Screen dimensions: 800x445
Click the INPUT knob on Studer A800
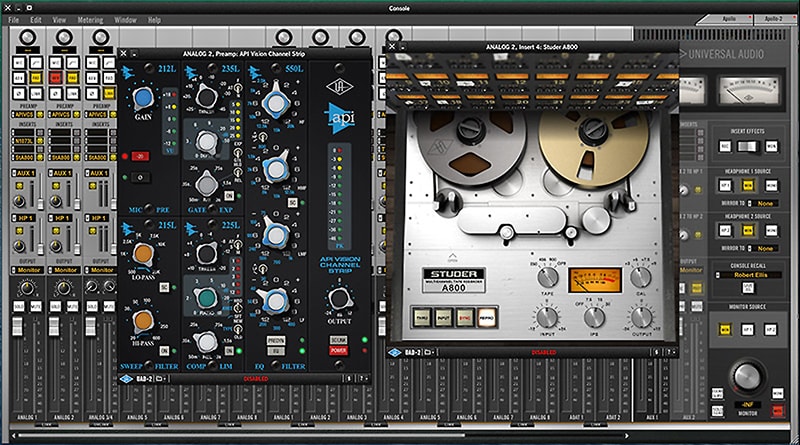[547, 317]
